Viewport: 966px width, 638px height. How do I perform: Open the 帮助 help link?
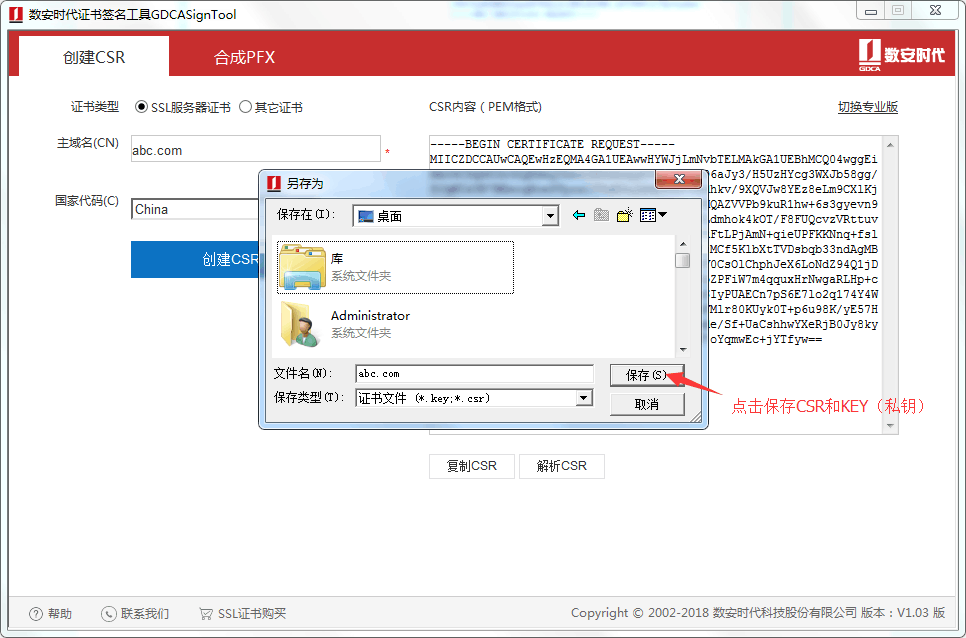60,613
